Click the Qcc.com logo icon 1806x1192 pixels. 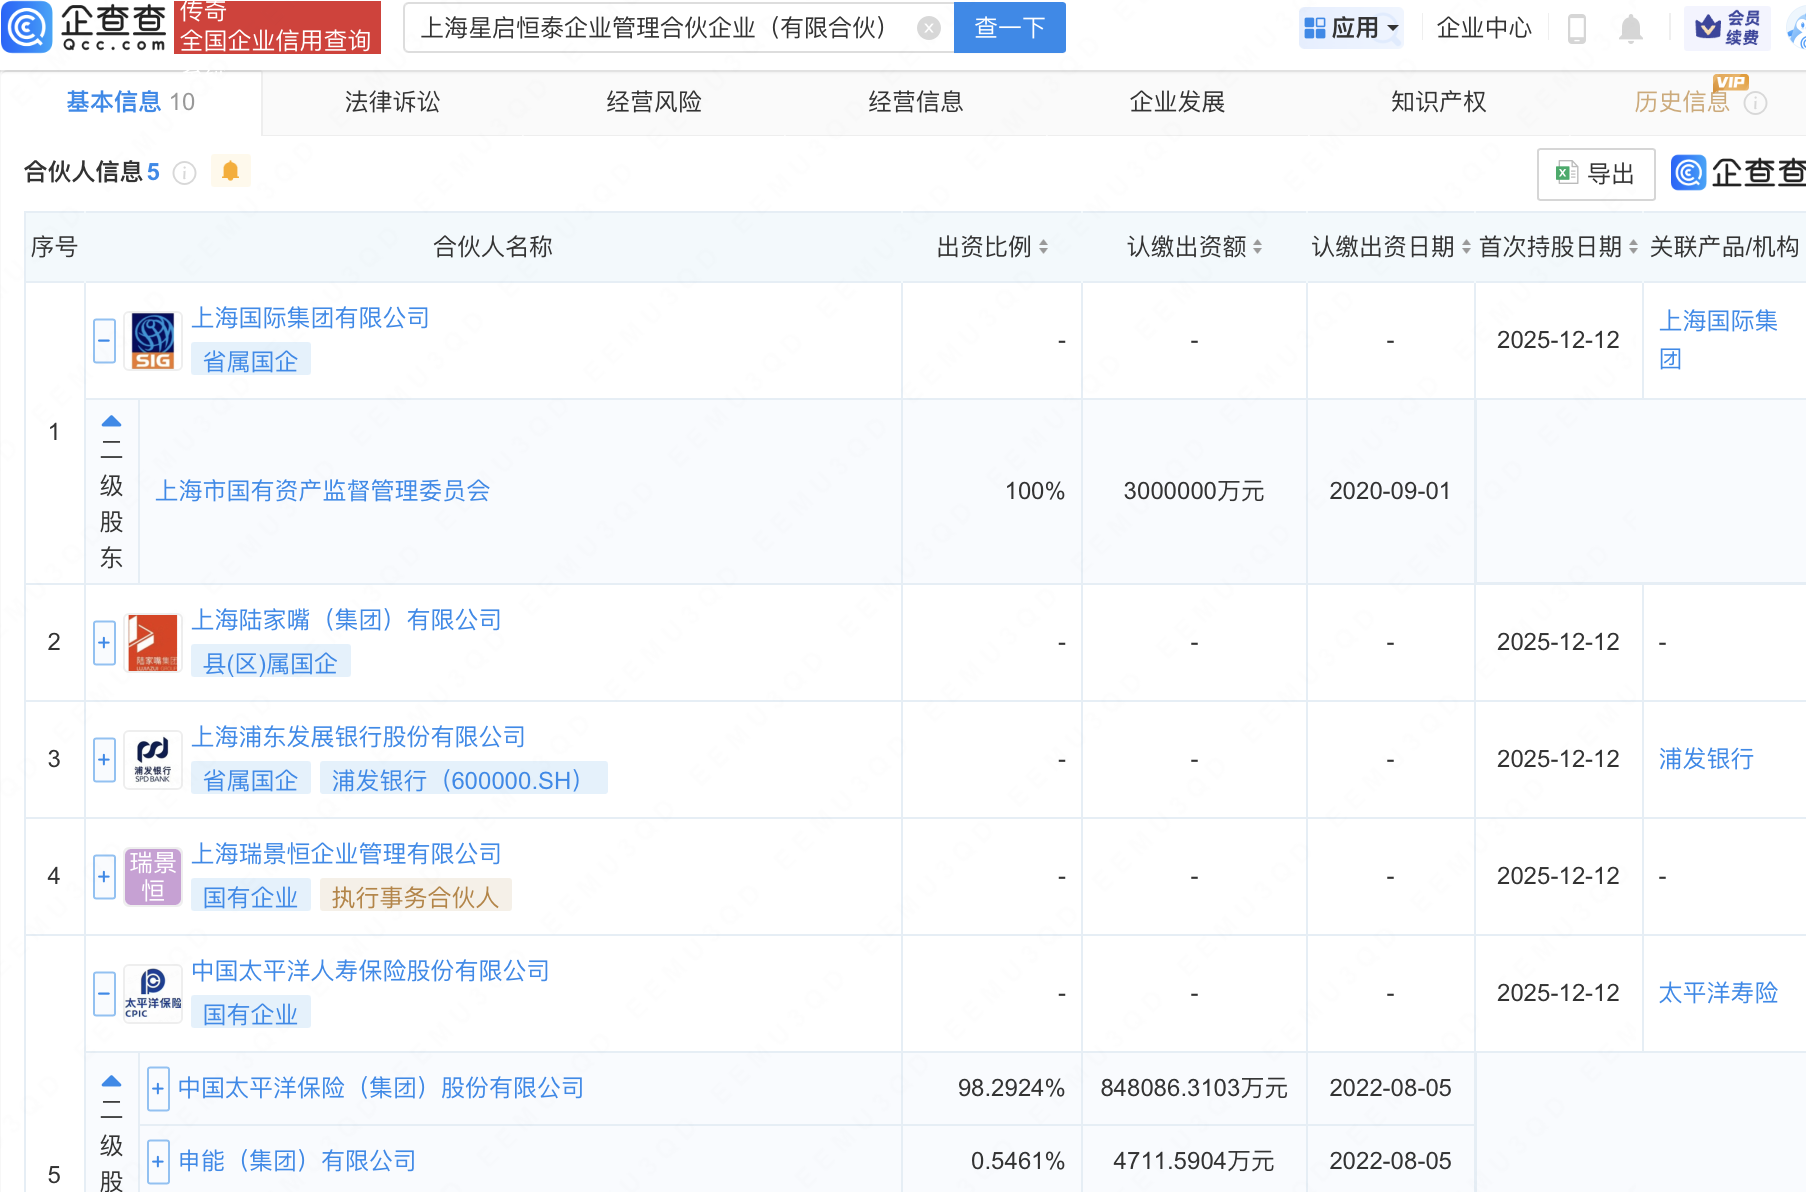pos(27,27)
